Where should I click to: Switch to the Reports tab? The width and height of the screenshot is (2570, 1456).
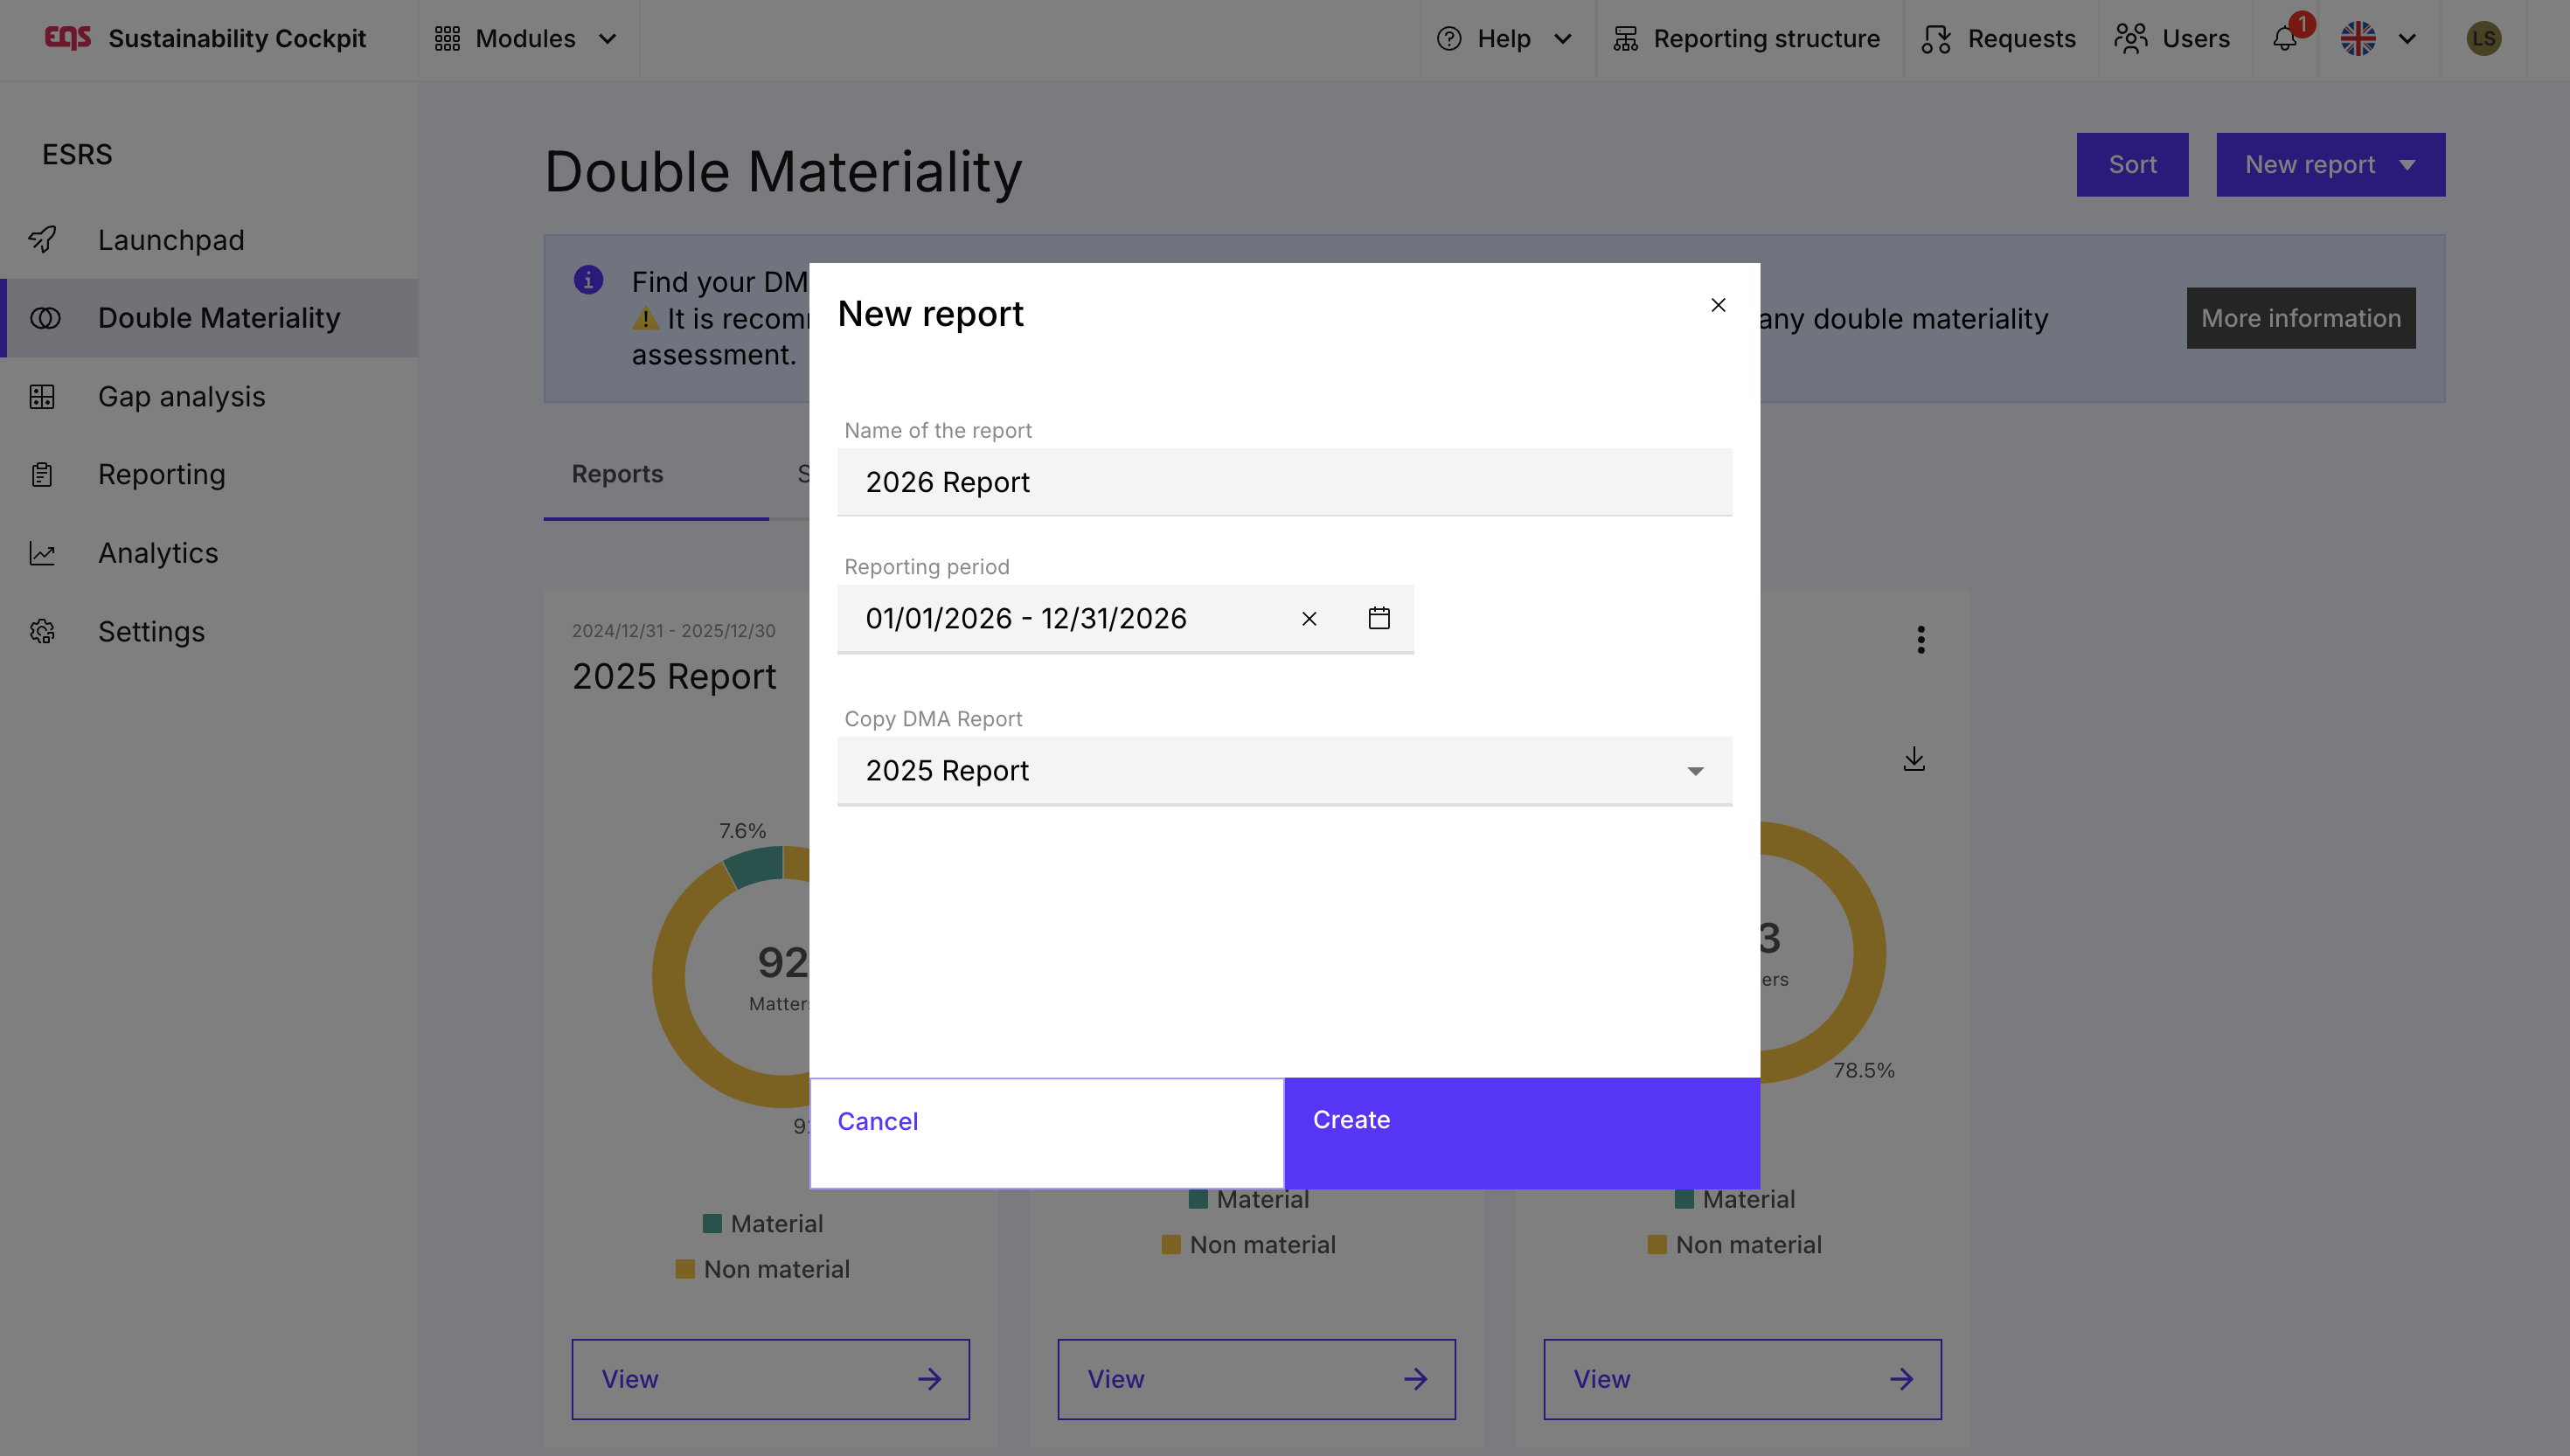tap(617, 474)
